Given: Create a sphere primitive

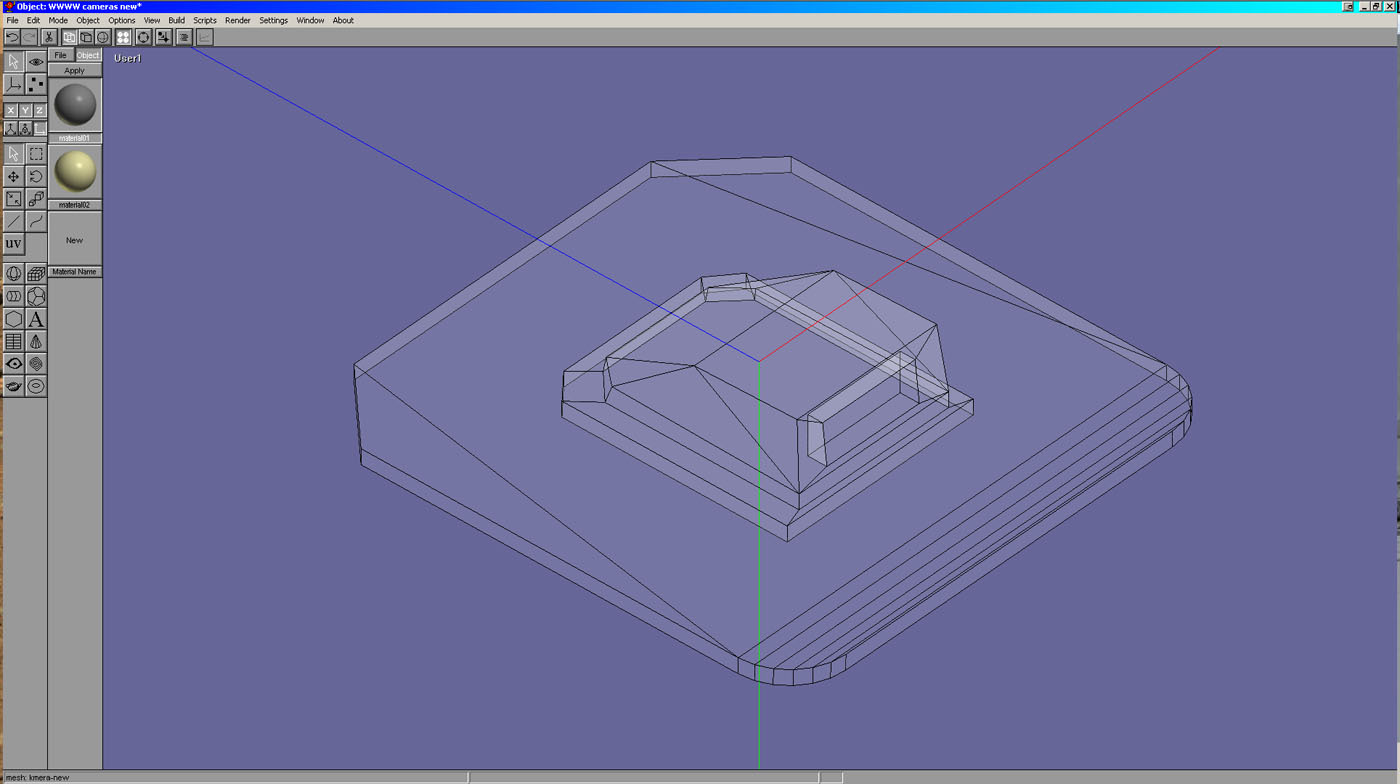Looking at the screenshot, I should point(13,274).
